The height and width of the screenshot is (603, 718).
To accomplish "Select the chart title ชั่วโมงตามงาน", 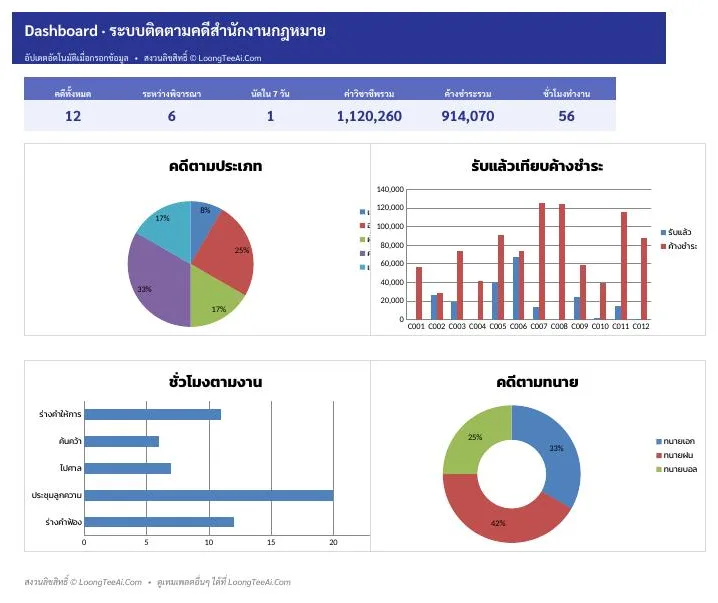I will [x=215, y=381].
